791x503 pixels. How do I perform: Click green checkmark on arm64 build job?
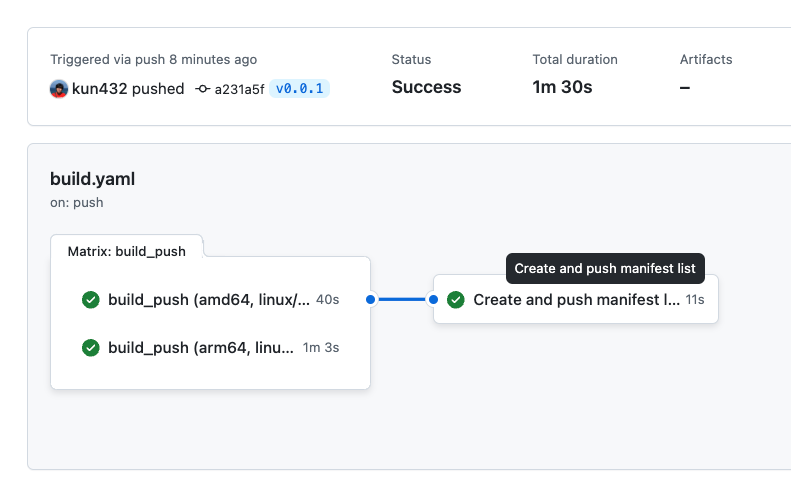click(x=91, y=348)
